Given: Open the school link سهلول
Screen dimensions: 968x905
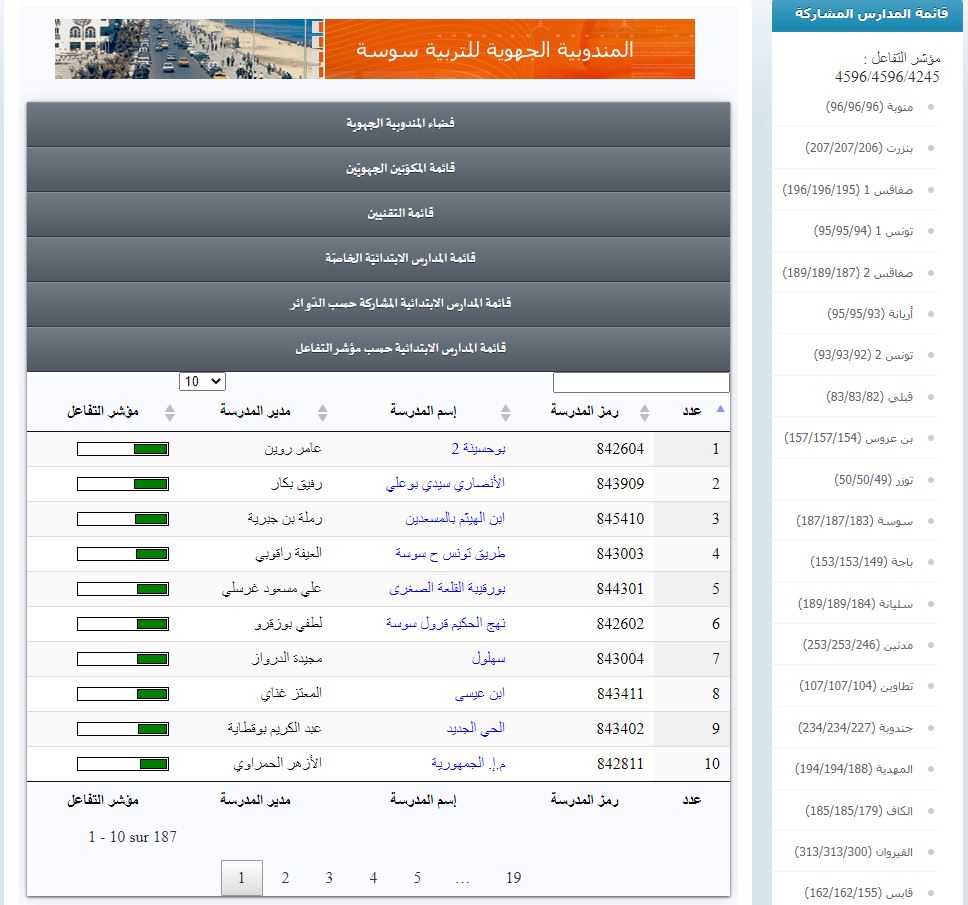Looking at the screenshot, I should coord(488,659).
